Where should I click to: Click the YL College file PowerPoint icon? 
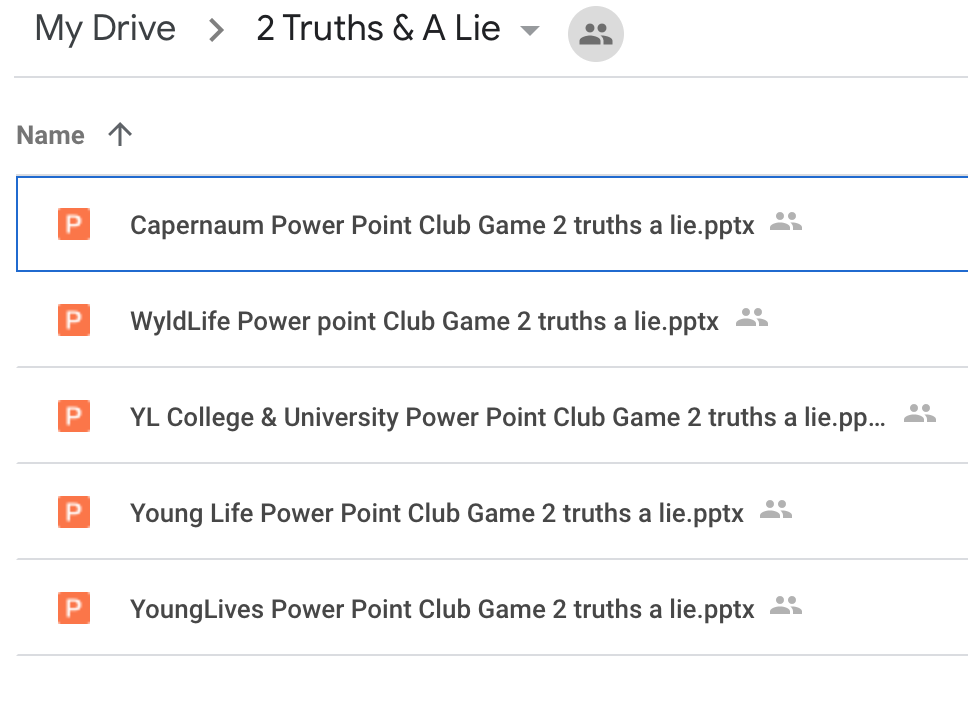(x=74, y=416)
